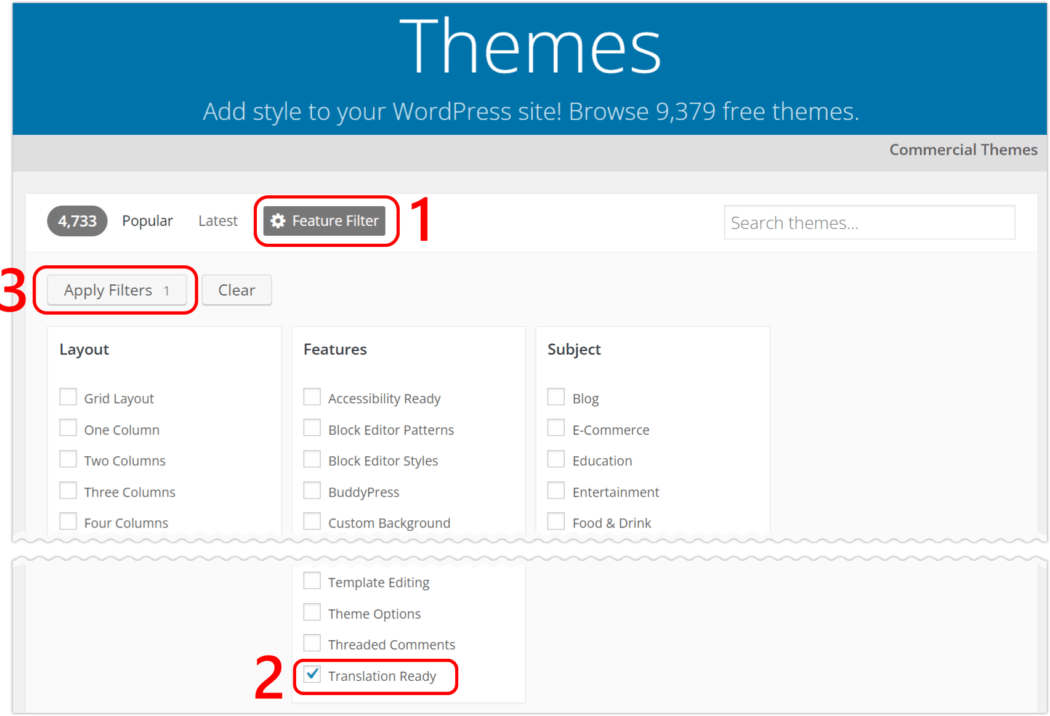The height and width of the screenshot is (716, 1050).
Task: Switch to the Popular themes tab
Action: (x=147, y=221)
